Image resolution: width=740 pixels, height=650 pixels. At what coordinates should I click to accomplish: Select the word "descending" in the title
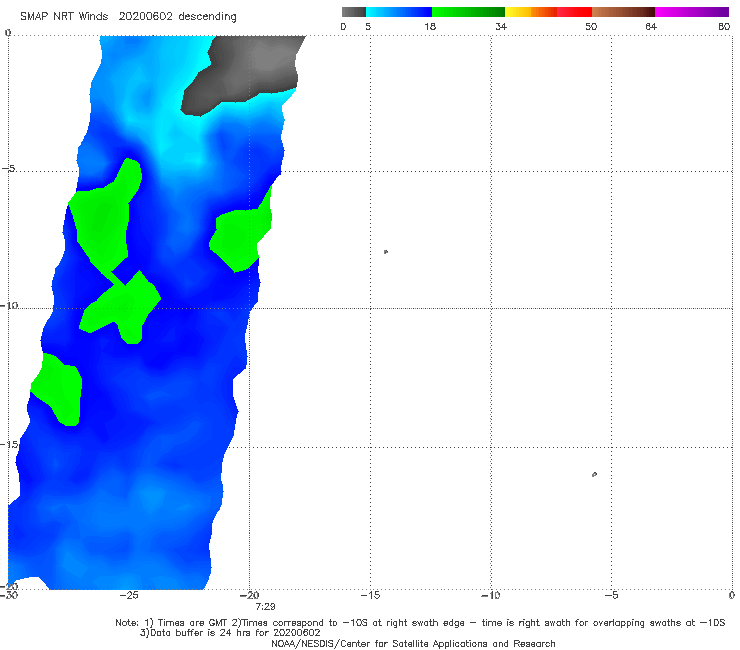(207, 17)
